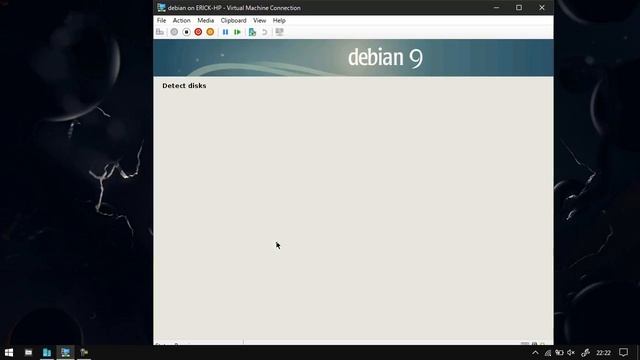Image resolution: width=640 pixels, height=360 pixels.
Task: Open the clock showing 22:22
Action: coord(603,353)
